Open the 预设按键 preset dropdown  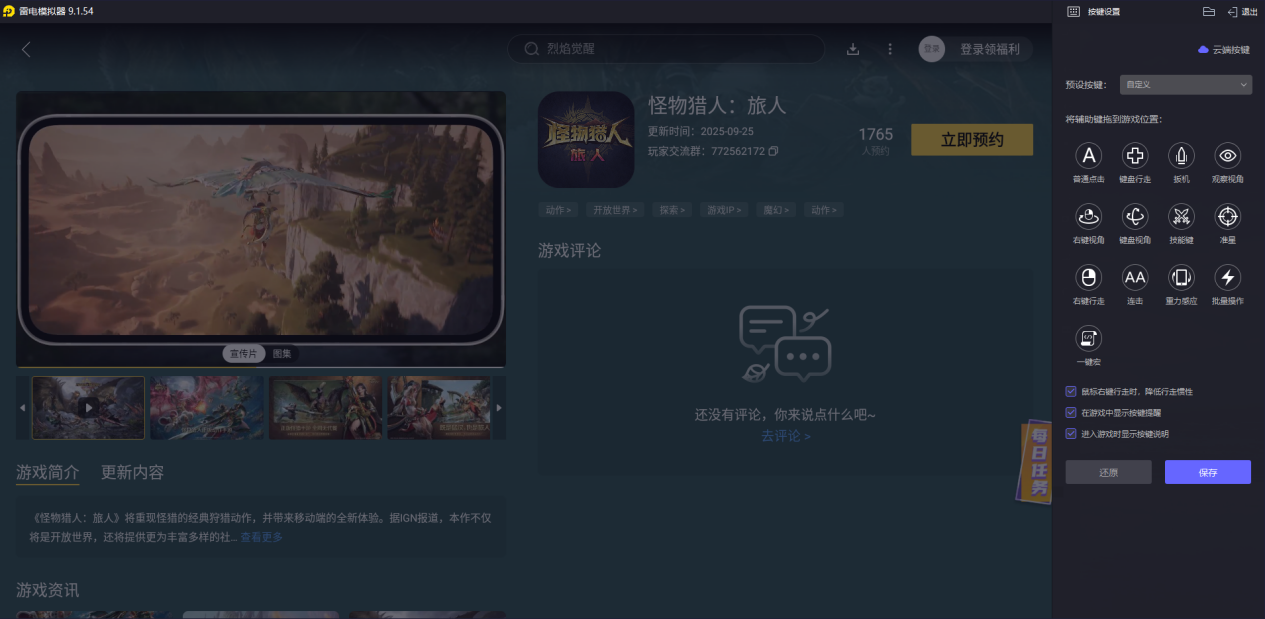(1185, 85)
